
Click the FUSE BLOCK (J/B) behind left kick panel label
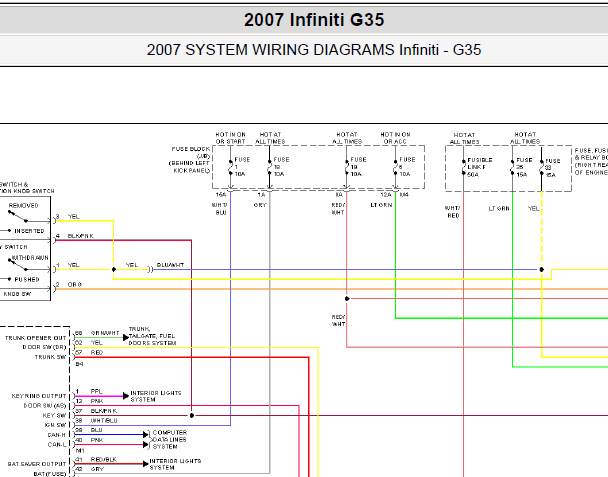tap(190, 160)
